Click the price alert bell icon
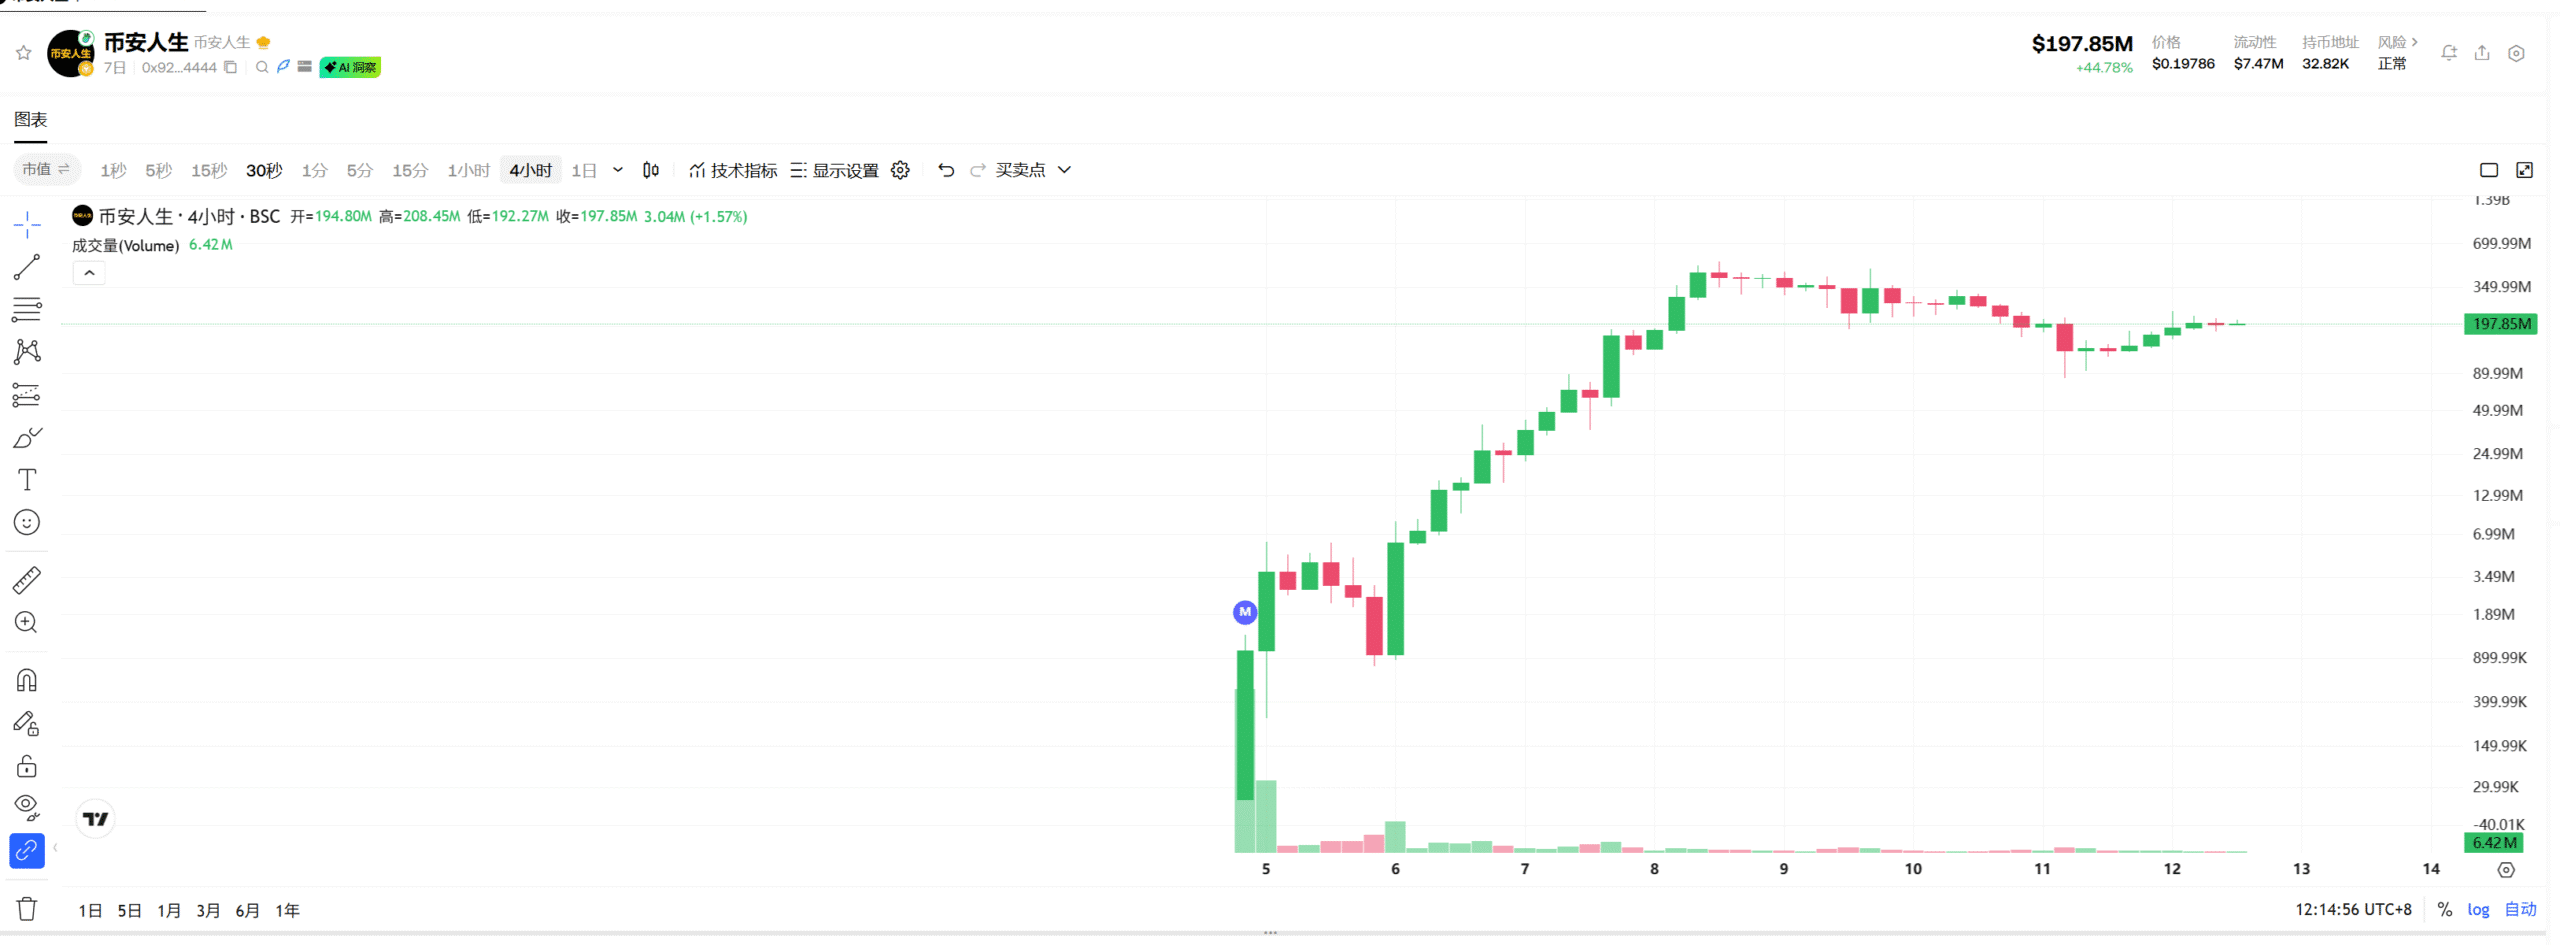2560x945 pixels. tap(2449, 53)
